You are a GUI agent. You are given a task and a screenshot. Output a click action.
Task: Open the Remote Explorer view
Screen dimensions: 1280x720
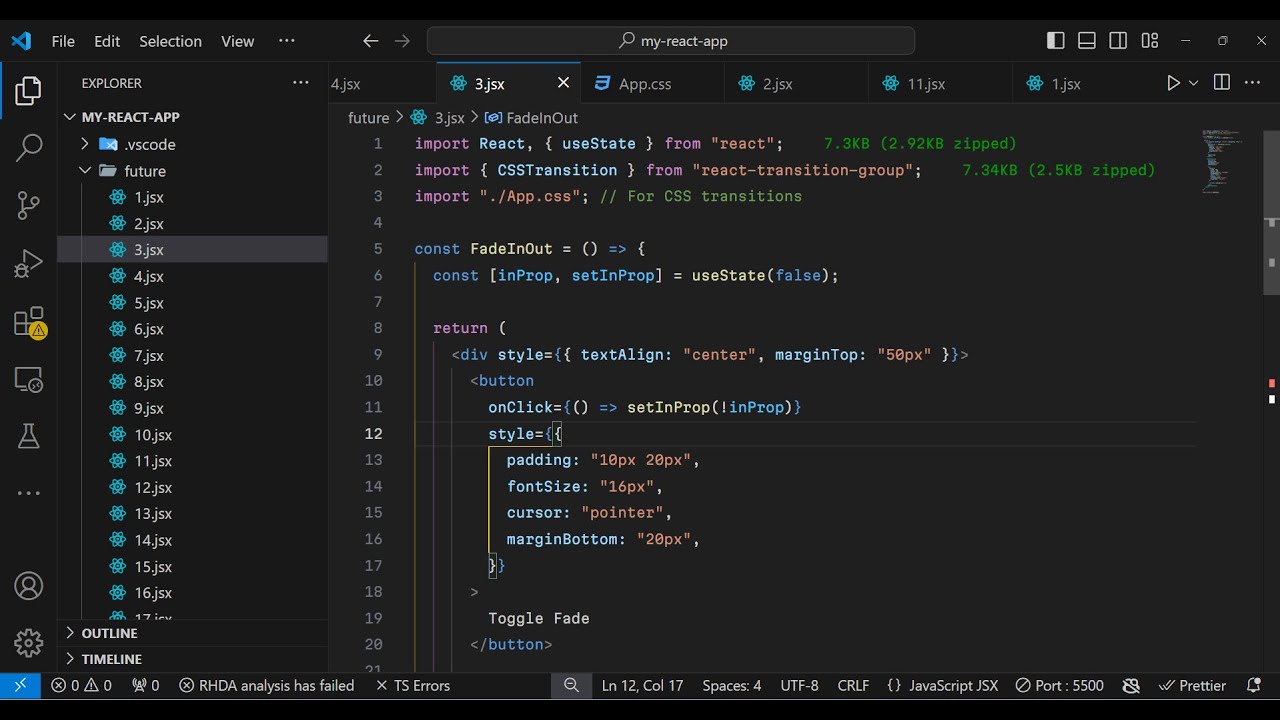tap(28, 379)
